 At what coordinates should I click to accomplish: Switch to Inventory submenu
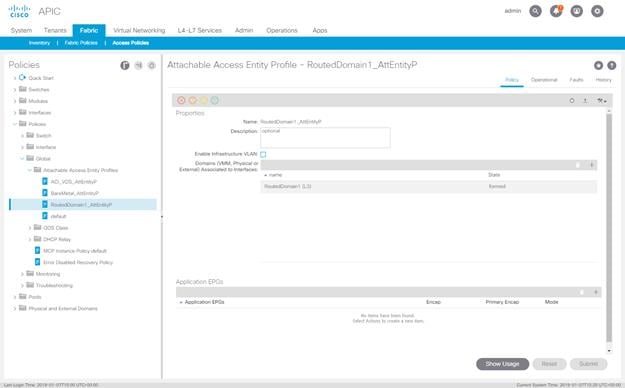point(39,43)
